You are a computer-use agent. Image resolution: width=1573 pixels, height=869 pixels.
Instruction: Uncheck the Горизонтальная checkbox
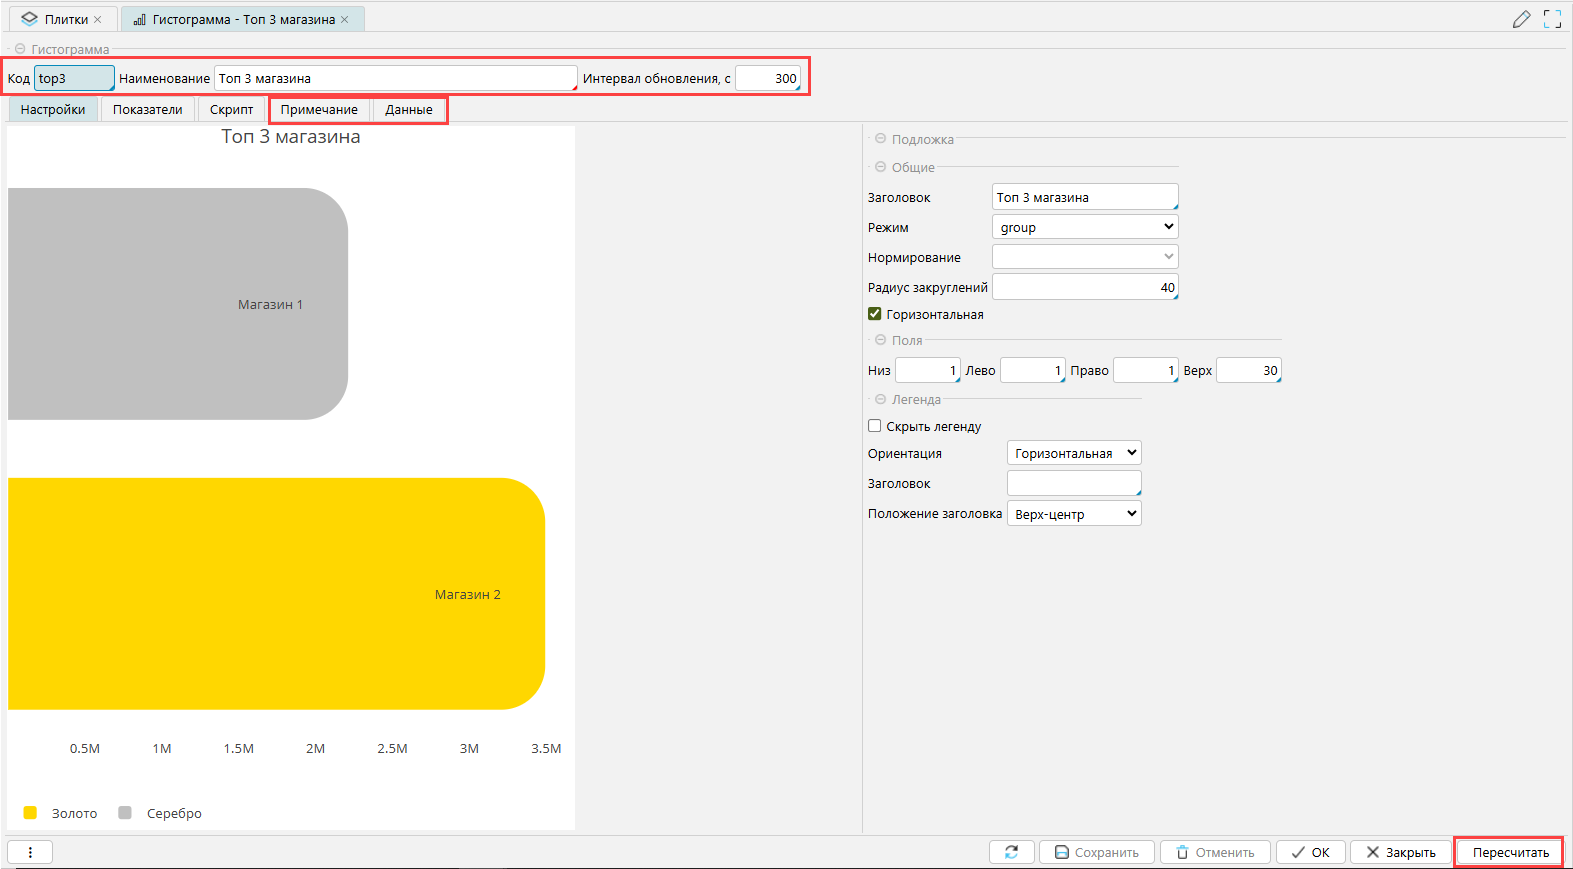pos(875,314)
